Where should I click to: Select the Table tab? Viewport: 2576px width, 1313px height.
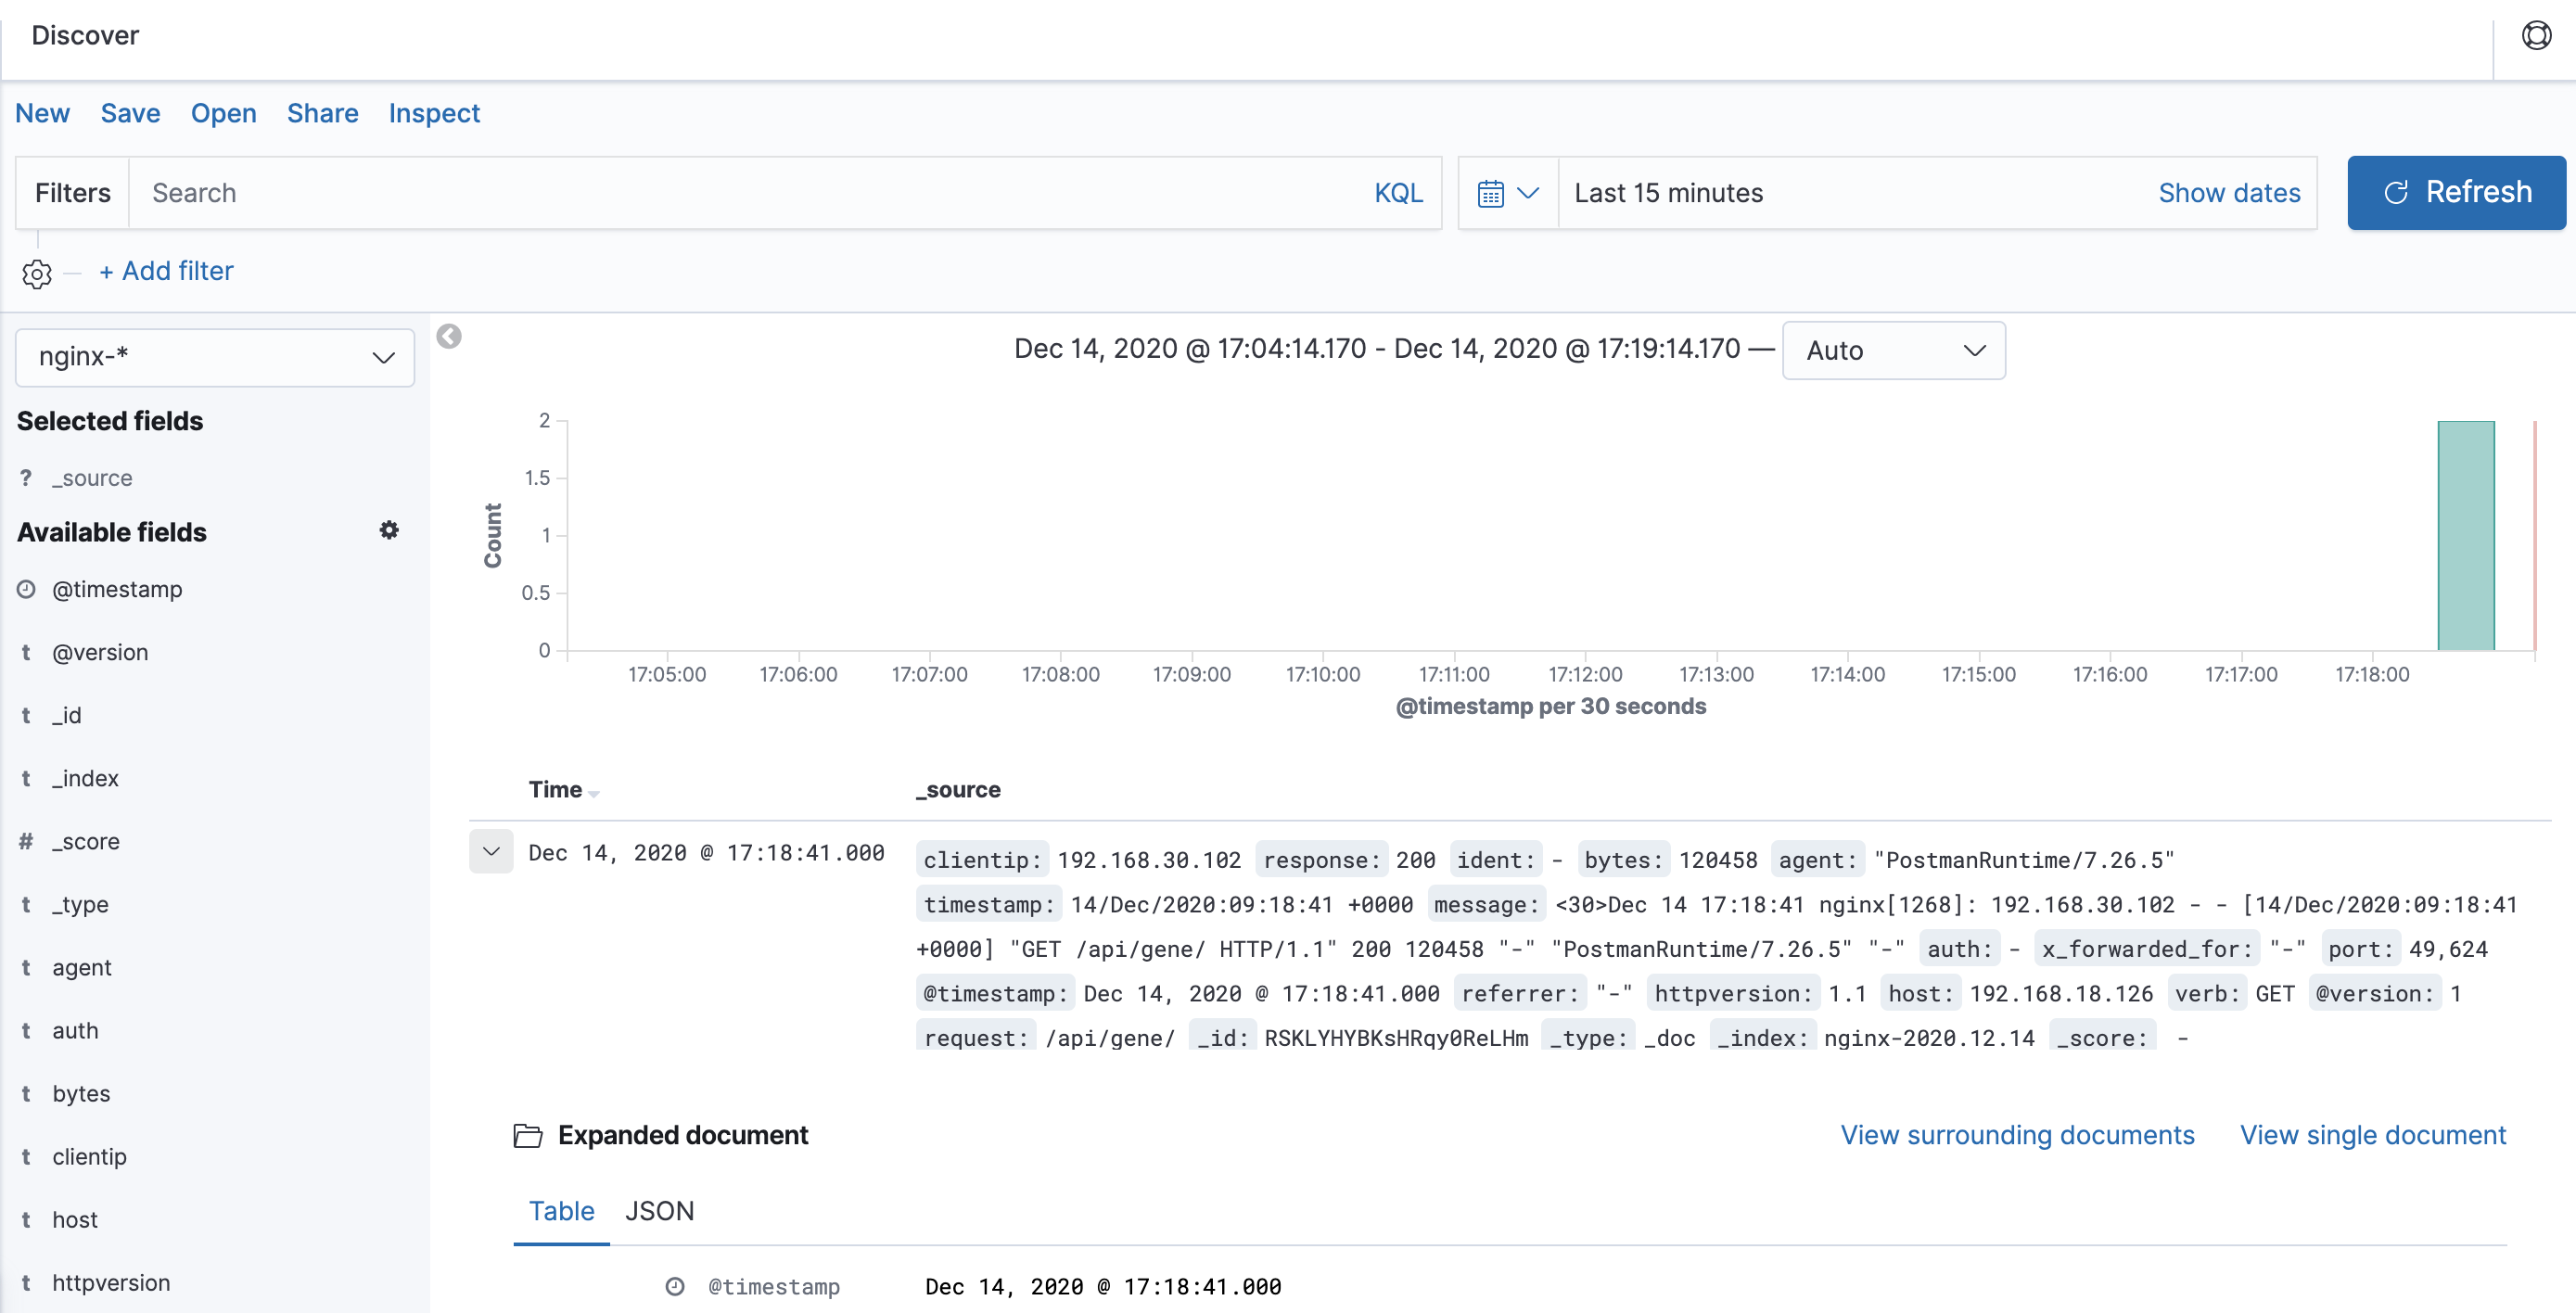(x=561, y=1211)
